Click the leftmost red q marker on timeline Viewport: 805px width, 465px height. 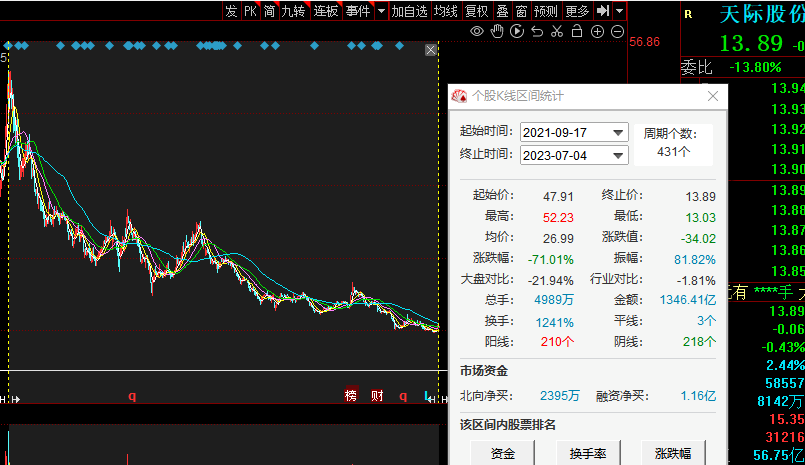132,396
